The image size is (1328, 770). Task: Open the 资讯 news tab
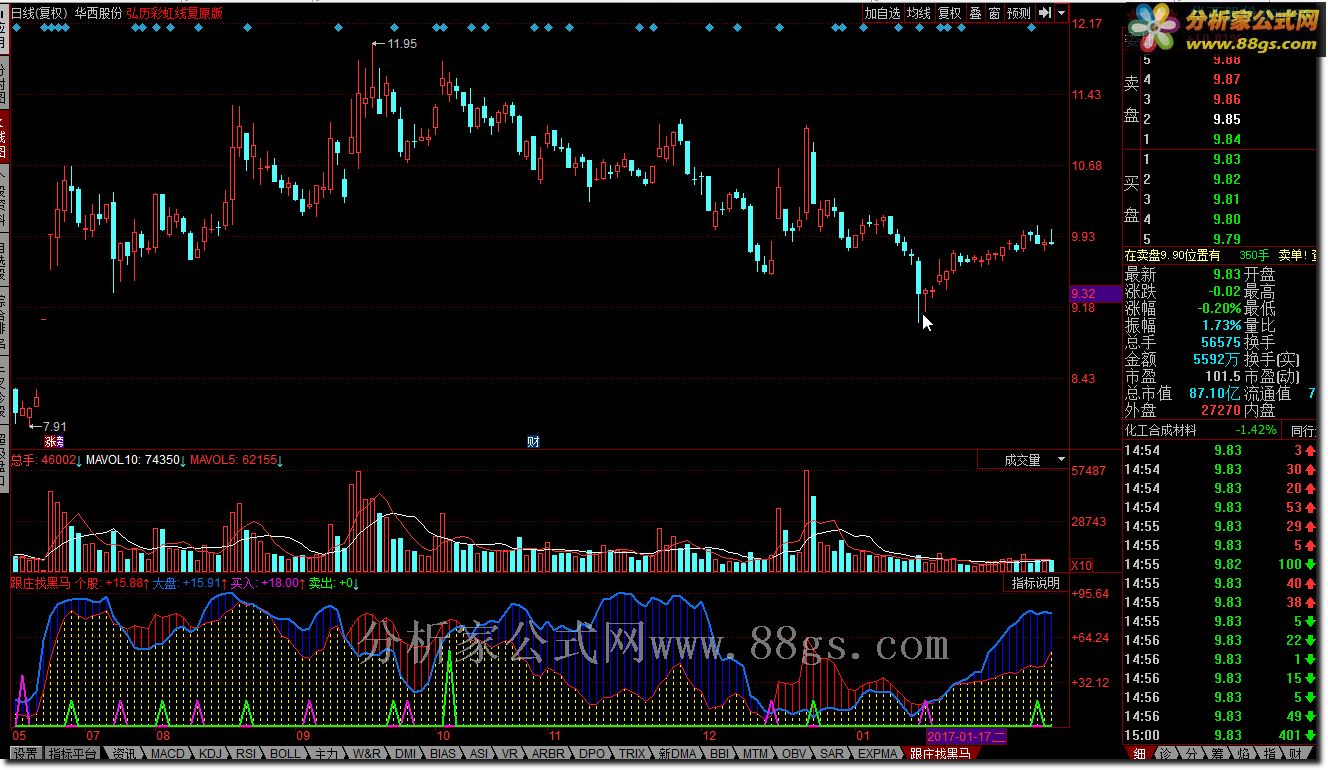(124, 753)
